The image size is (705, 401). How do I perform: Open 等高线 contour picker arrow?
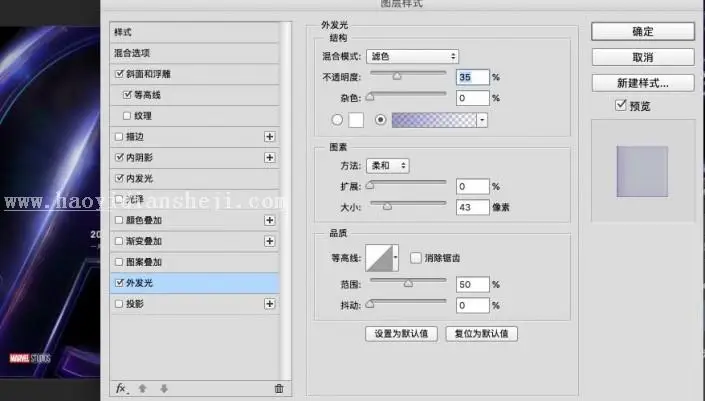(395, 258)
